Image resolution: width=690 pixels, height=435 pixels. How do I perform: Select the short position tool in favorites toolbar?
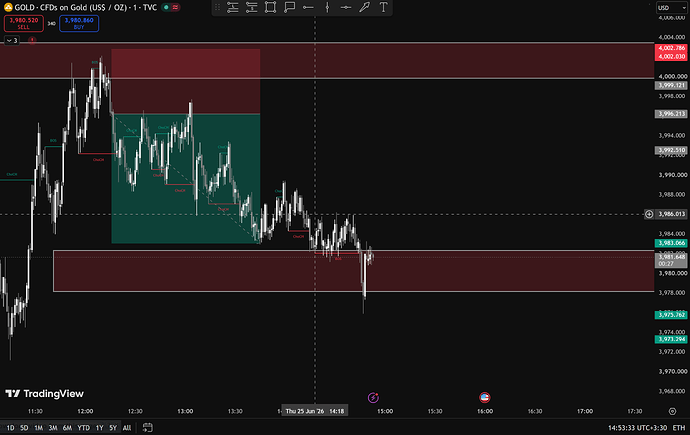pyautogui.click(x=252, y=7)
